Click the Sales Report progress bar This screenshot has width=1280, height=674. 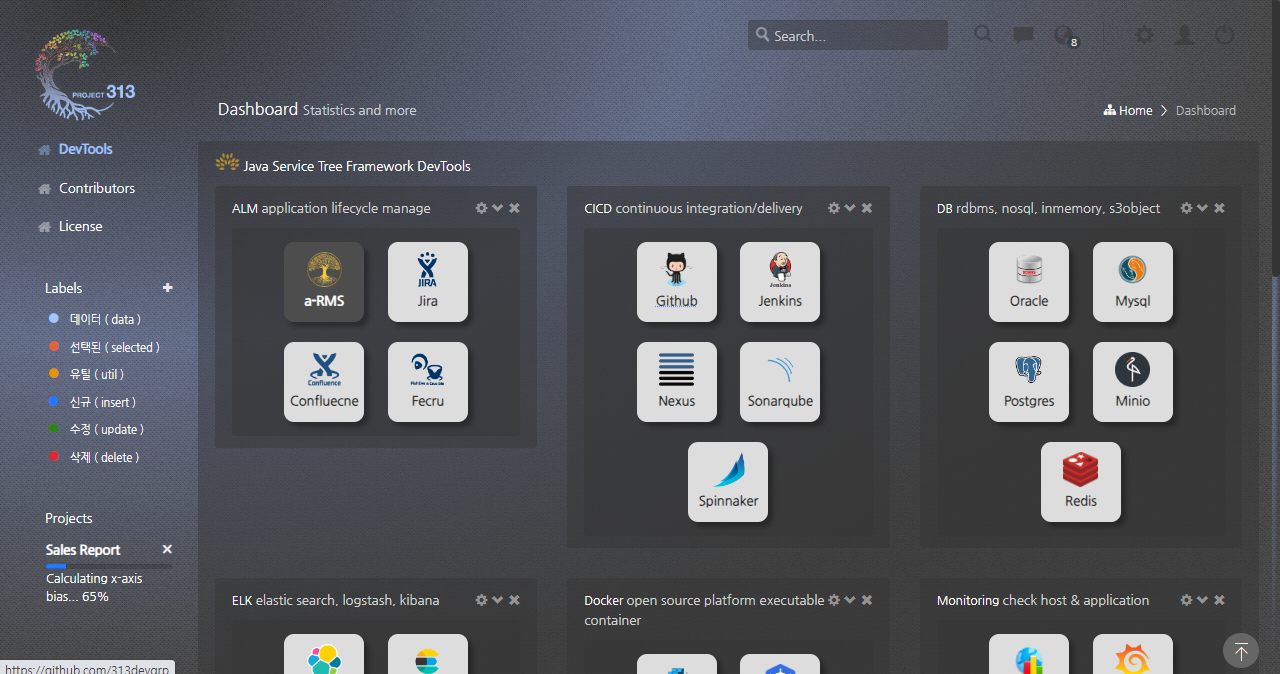tap(109, 567)
